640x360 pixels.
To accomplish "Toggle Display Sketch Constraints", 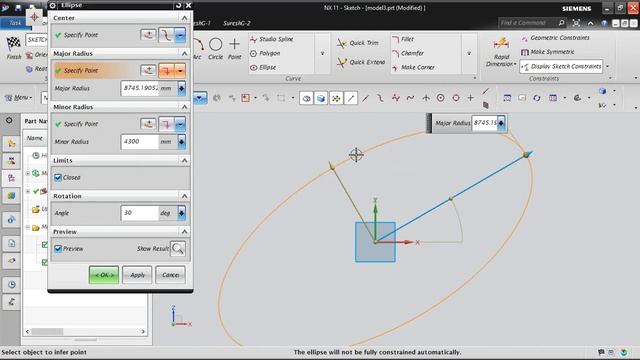I will 562,67.
